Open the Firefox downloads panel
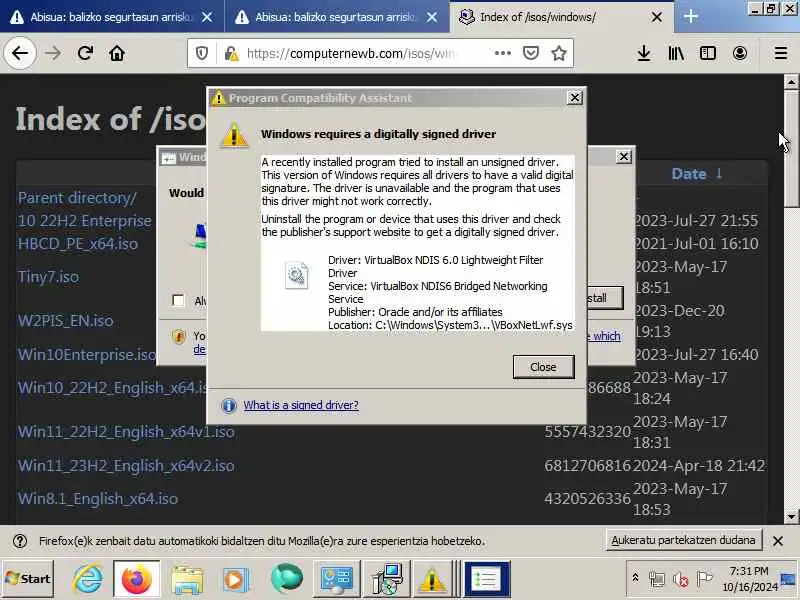The height and width of the screenshot is (600, 800). point(644,53)
